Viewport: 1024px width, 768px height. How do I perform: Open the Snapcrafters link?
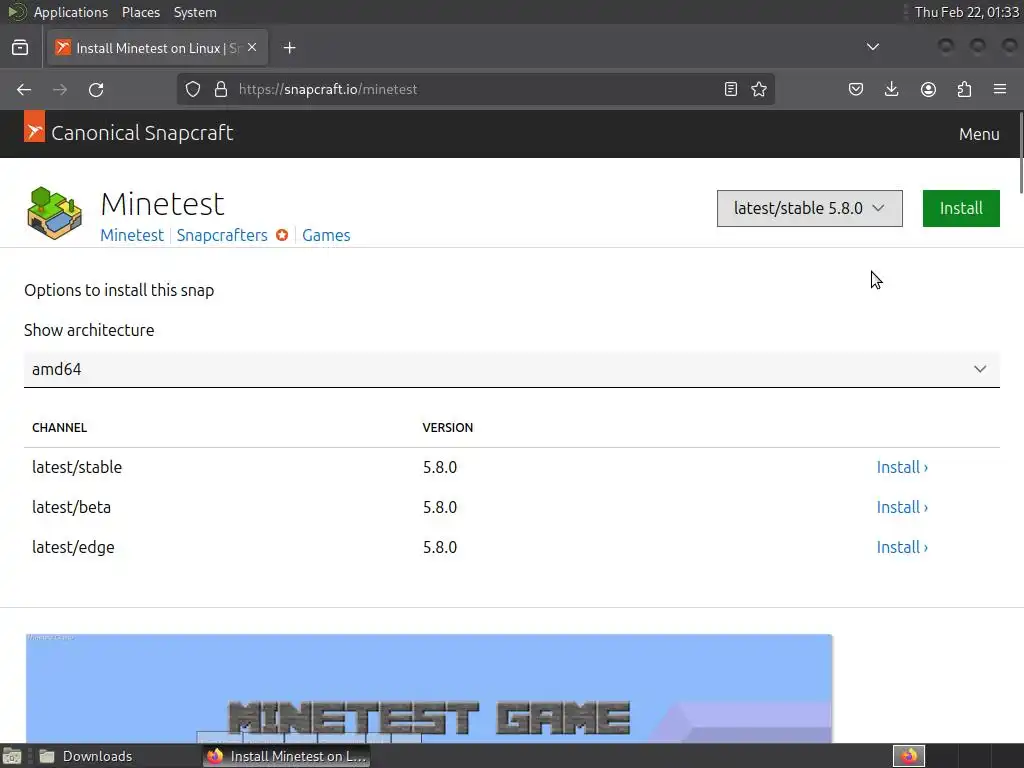222,235
